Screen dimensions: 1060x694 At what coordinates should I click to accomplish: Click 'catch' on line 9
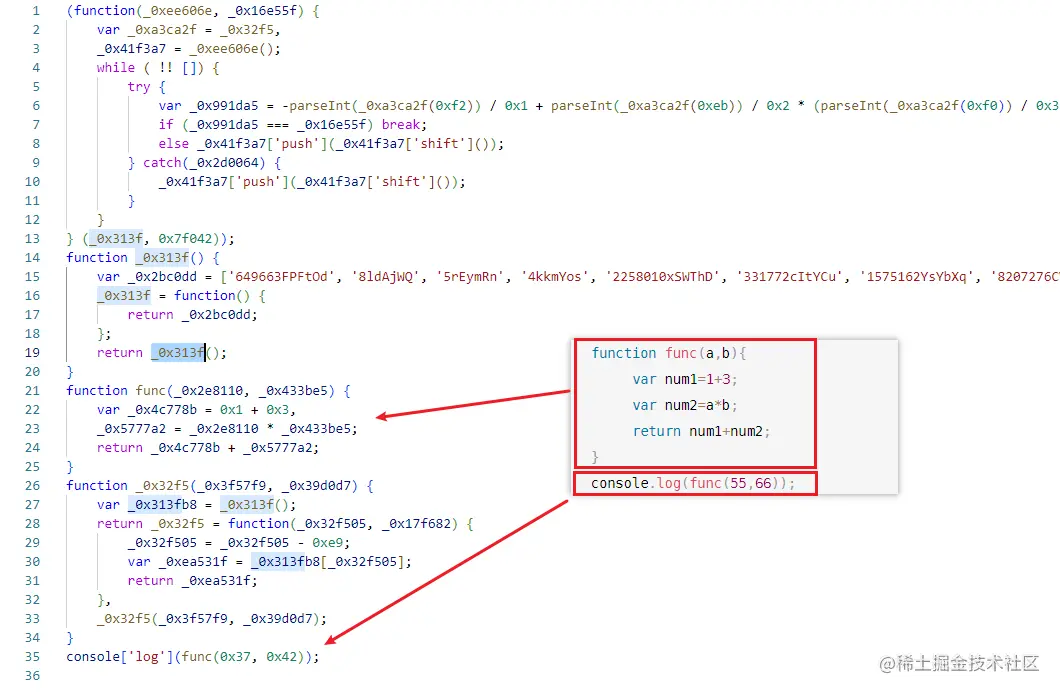162,163
